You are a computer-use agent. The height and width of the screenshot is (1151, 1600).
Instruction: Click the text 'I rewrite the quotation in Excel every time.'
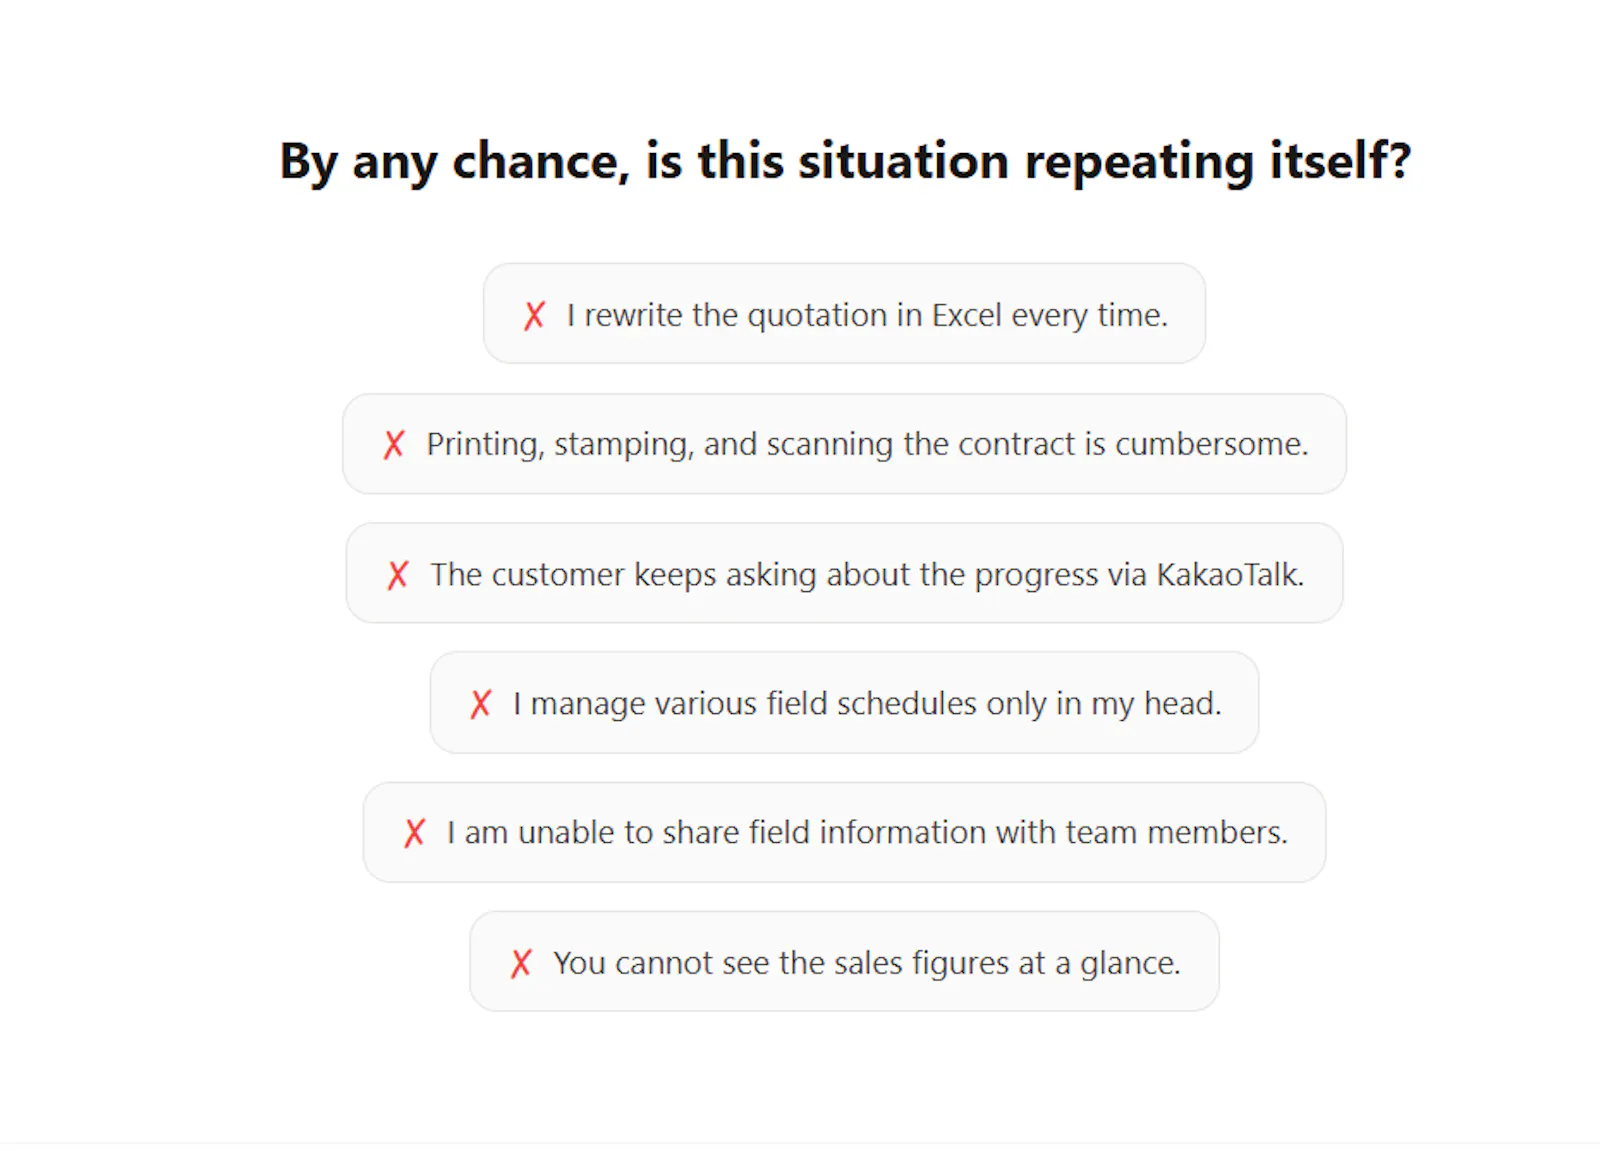click(x=867, y=315)
